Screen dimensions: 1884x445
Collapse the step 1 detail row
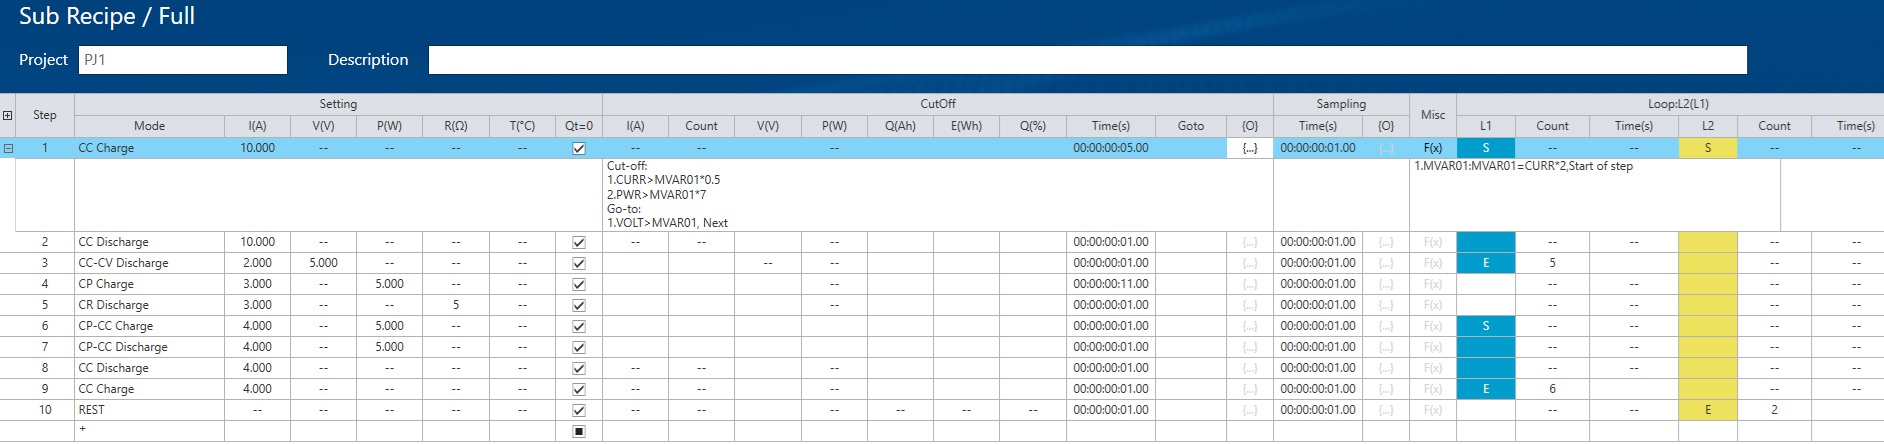pyautogui.click(x=8, y=148)
